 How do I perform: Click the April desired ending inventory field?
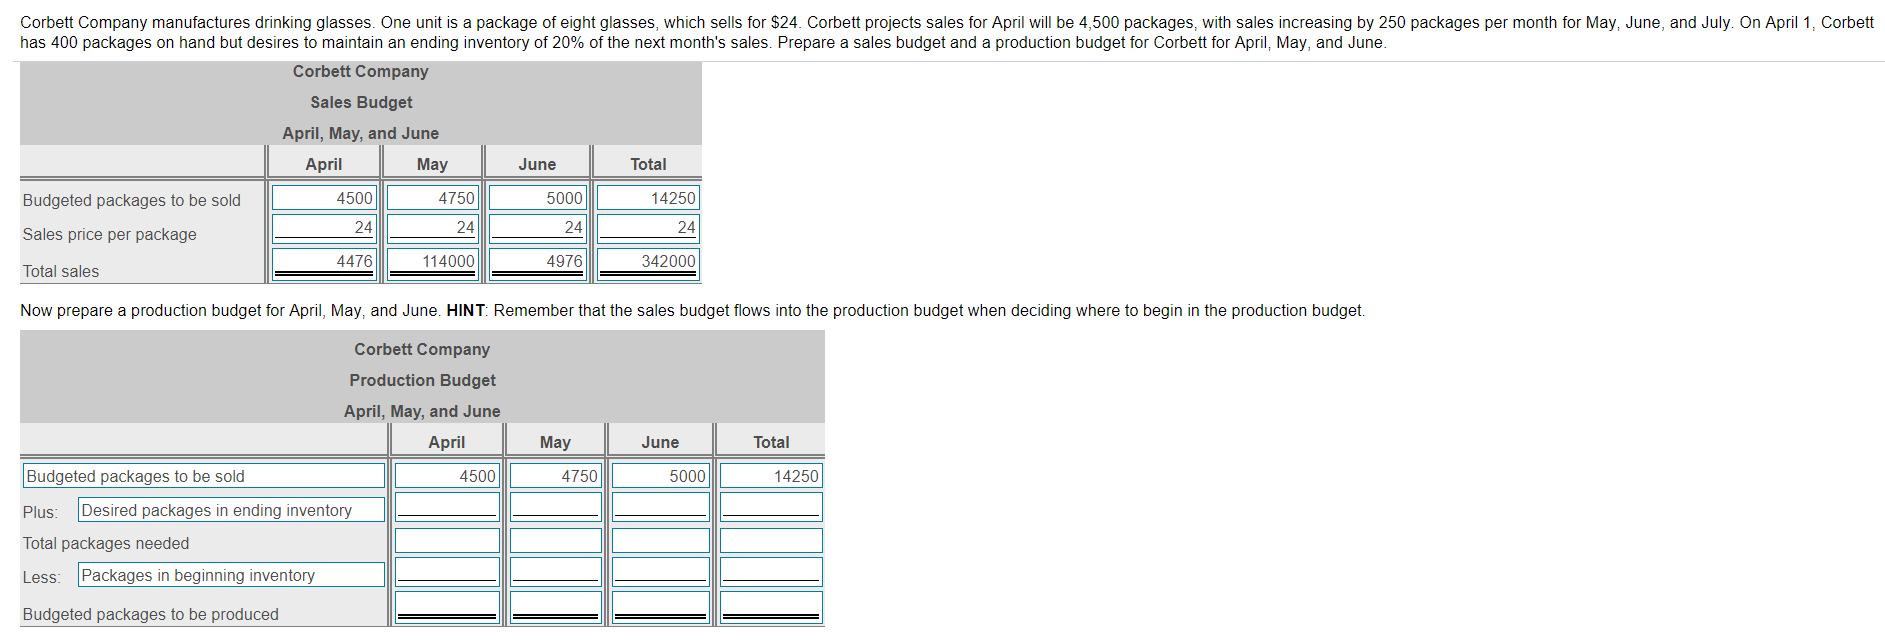click(x=447, y=507)
